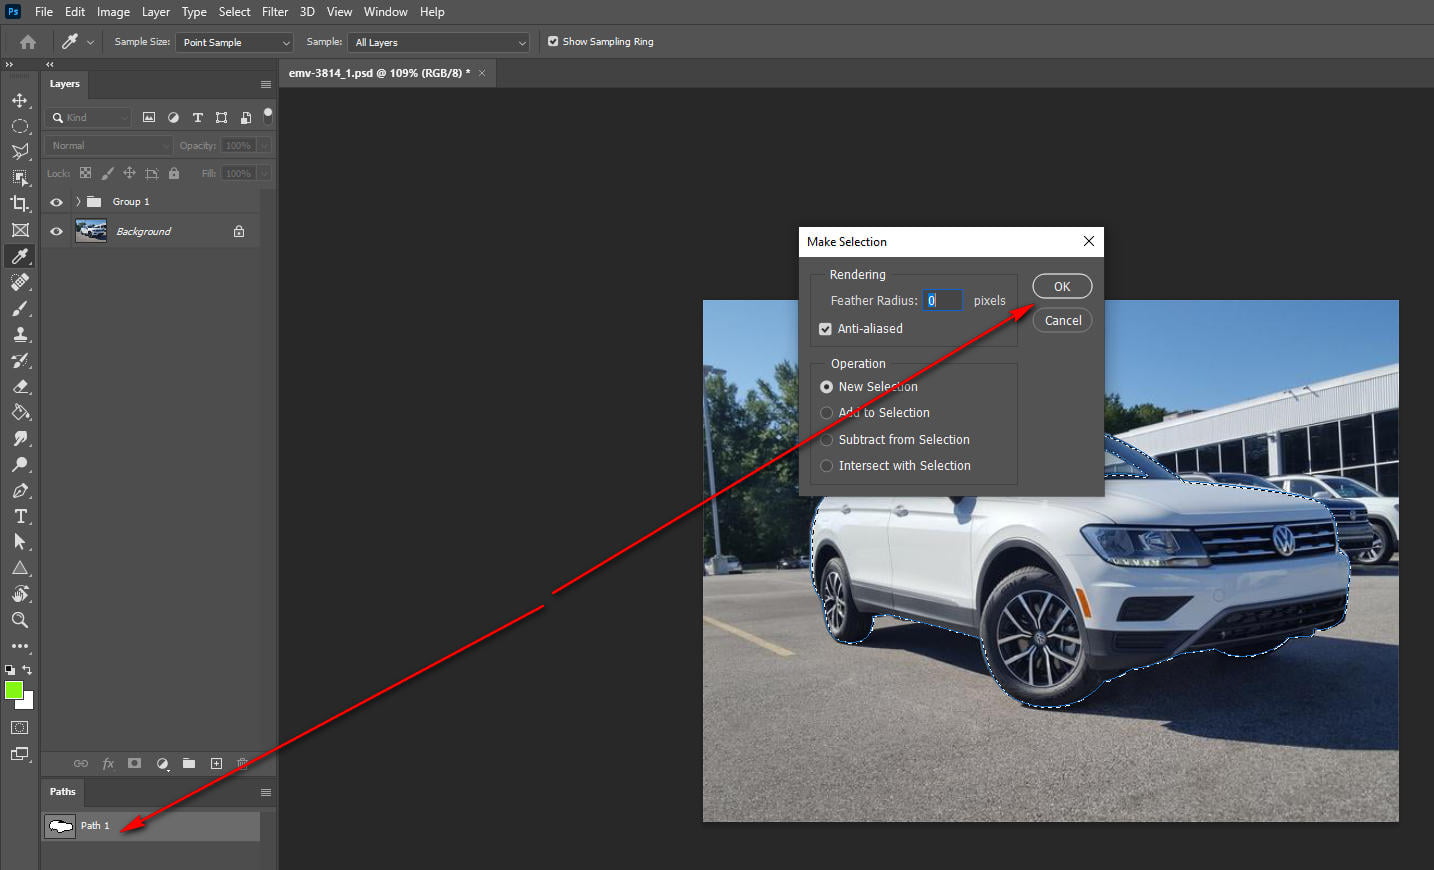Confirm selection with the OK button

point(1062,286)
